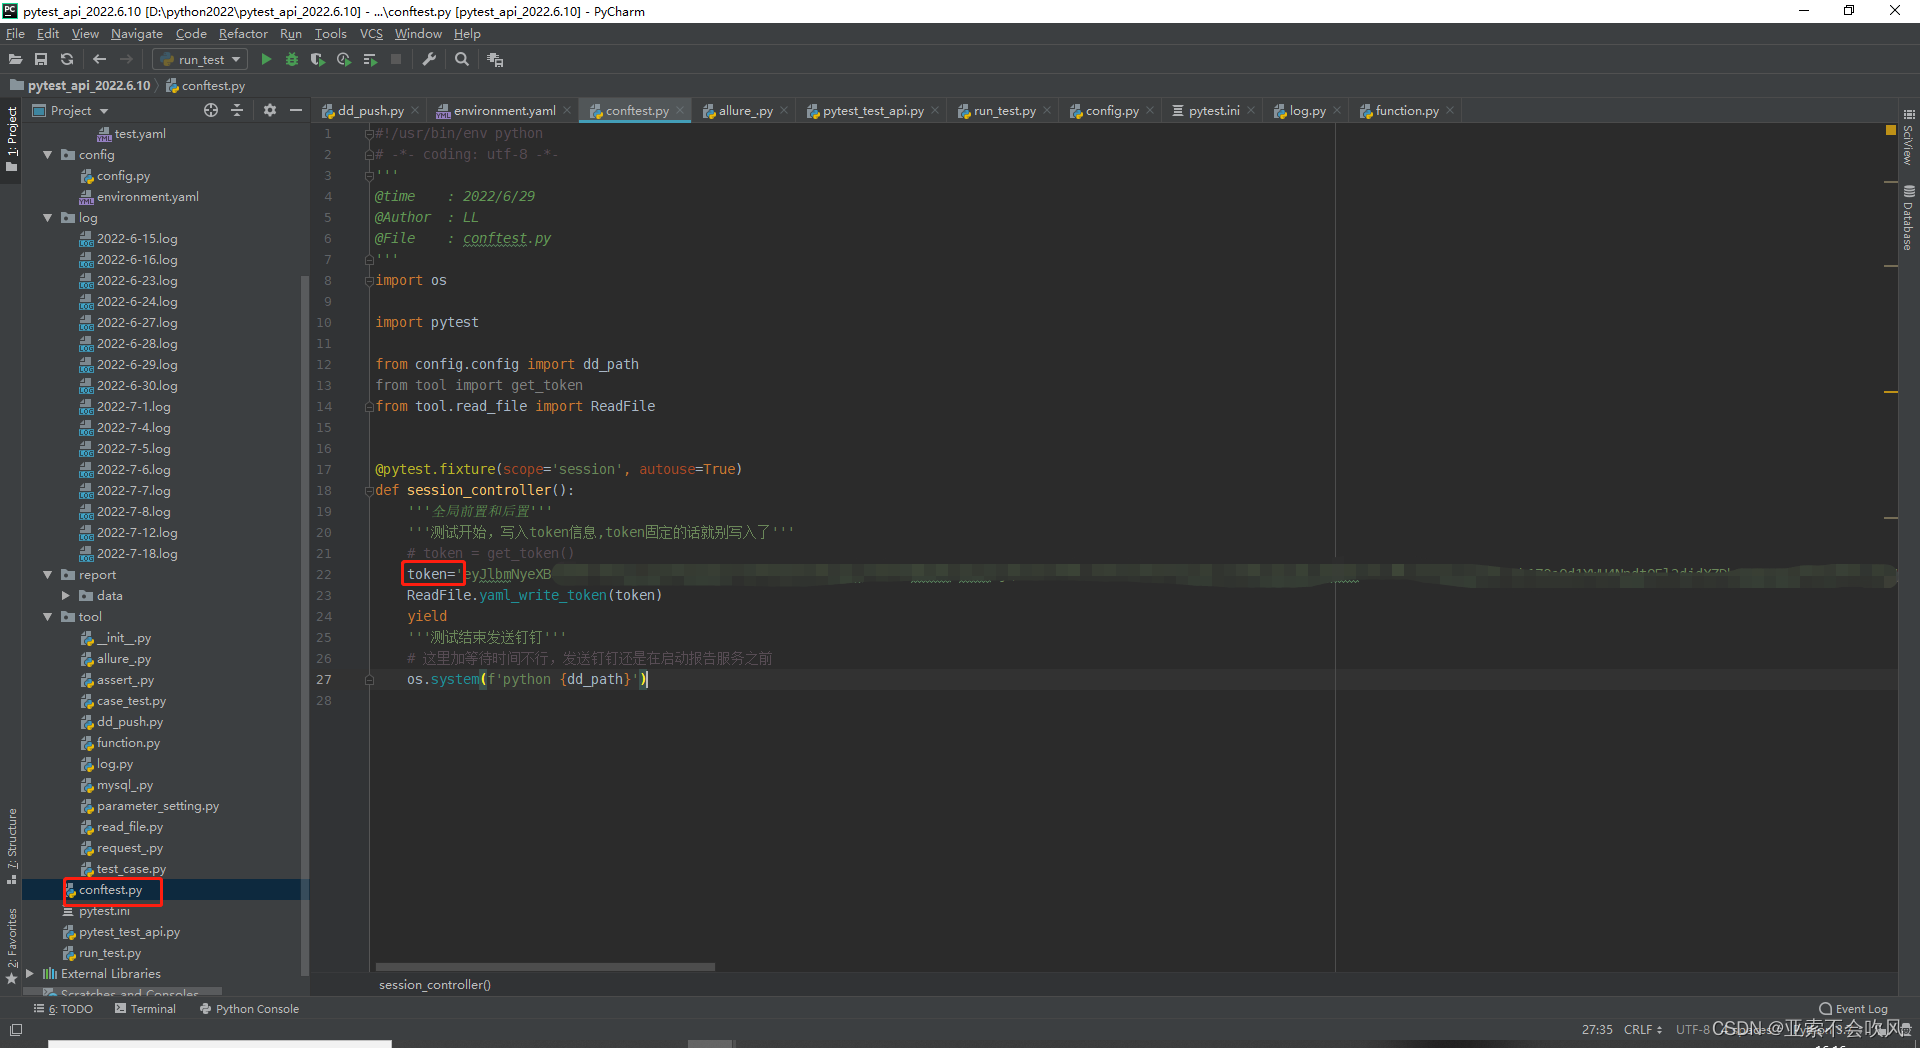The height and width of the screenshot is (1048, 1920).
Task: Open Search Everywhere magnifier icon
Action: 462,60
